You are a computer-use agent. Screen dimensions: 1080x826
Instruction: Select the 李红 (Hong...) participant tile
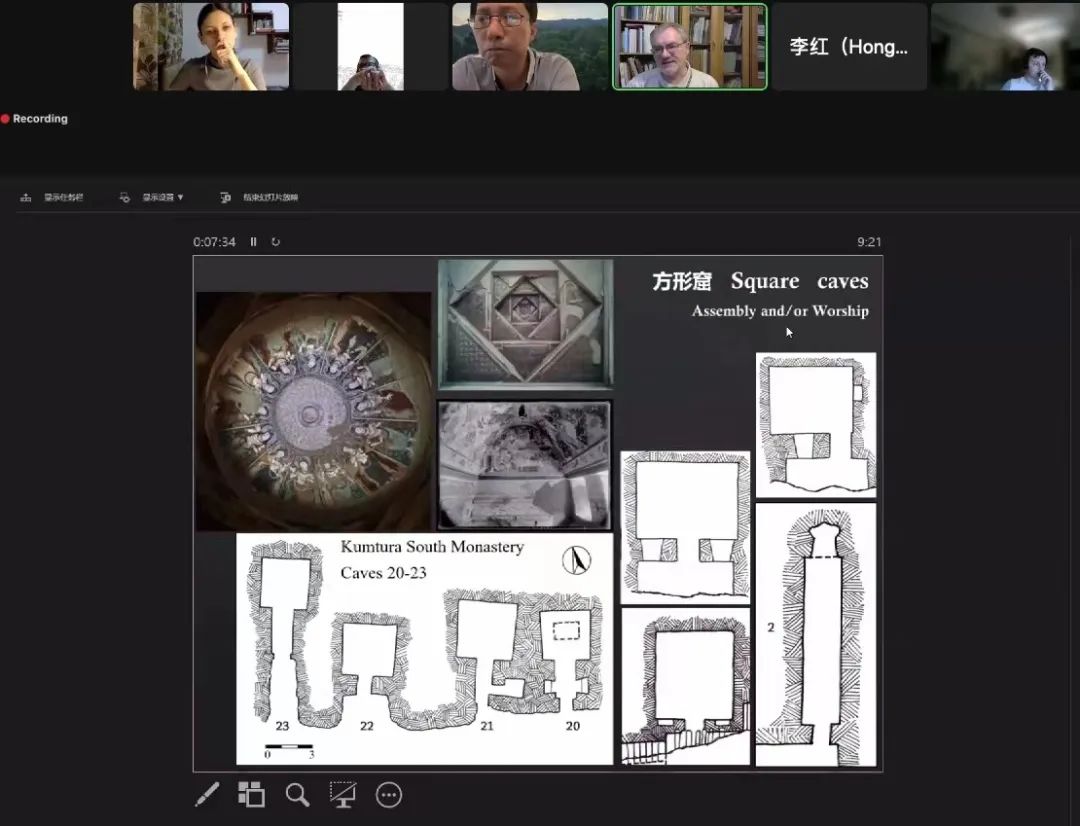click(849, 47)
